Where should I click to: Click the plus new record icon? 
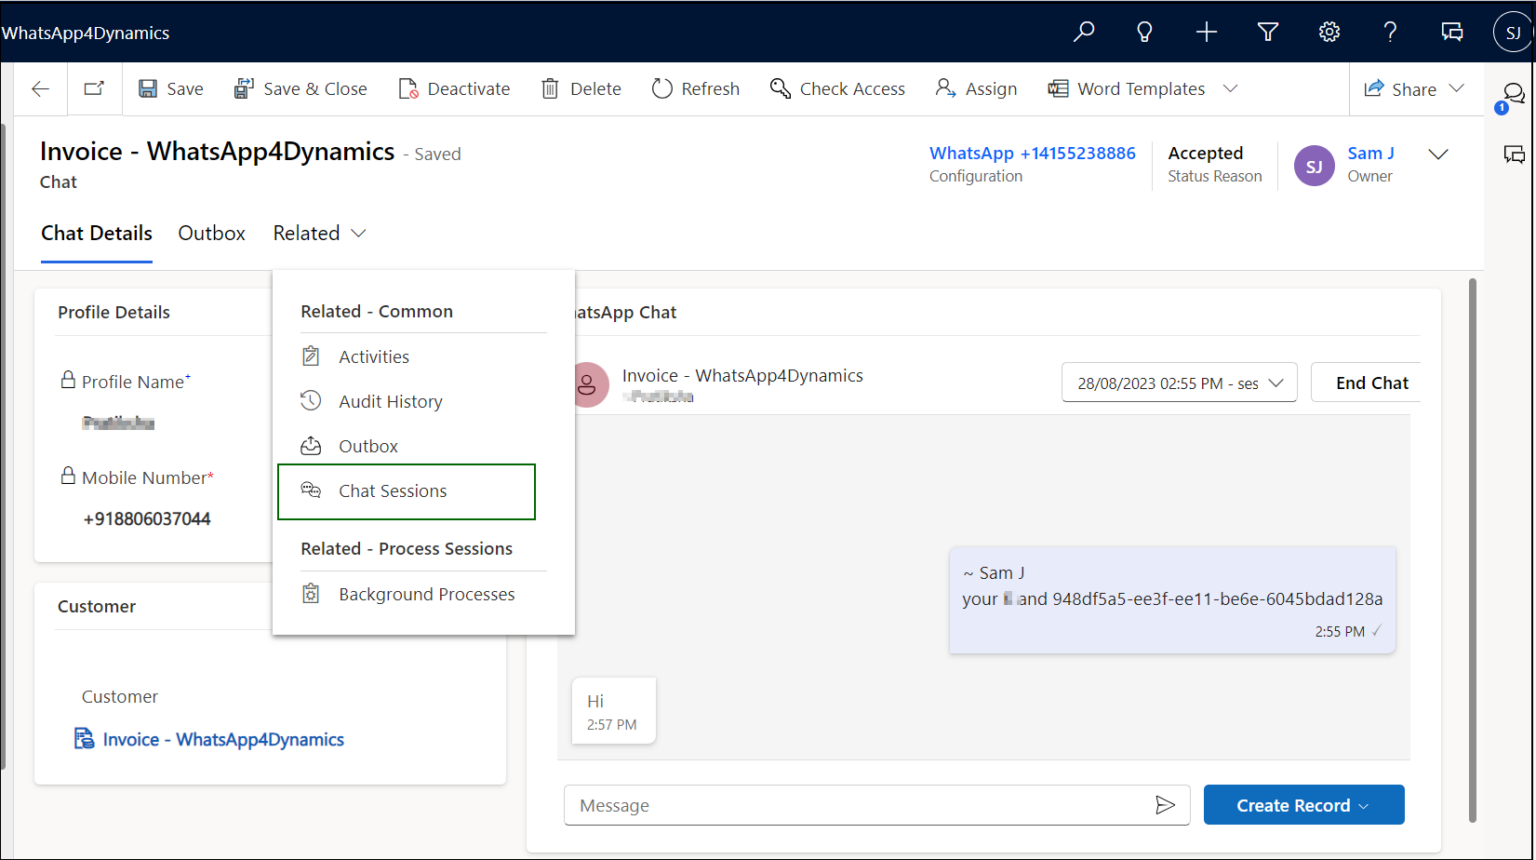1206,32
